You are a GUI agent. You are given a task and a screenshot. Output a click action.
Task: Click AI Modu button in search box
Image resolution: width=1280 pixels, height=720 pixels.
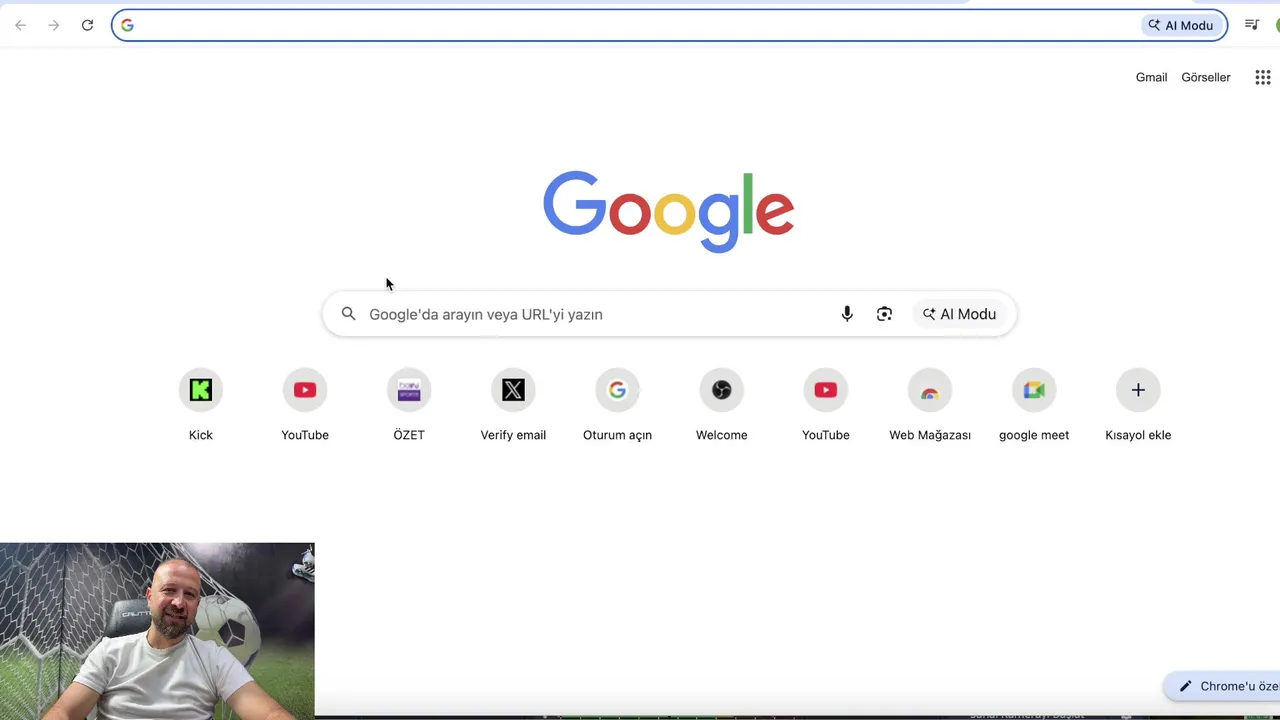click(960, 314)
